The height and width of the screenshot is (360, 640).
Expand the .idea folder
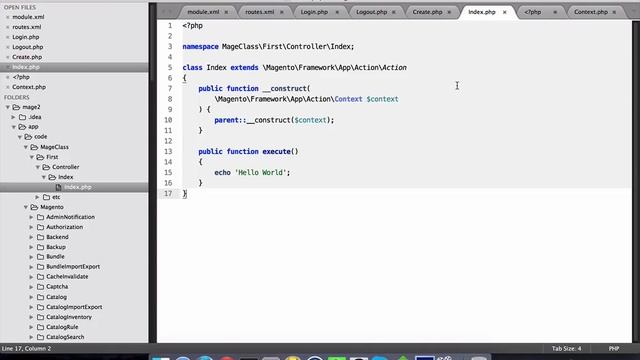13,117
